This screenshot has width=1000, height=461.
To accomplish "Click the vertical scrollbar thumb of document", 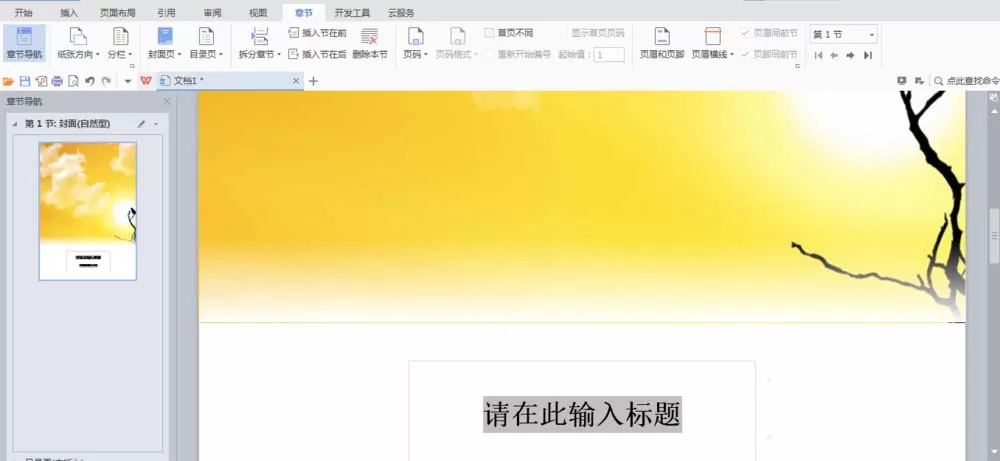I will 994,236.
